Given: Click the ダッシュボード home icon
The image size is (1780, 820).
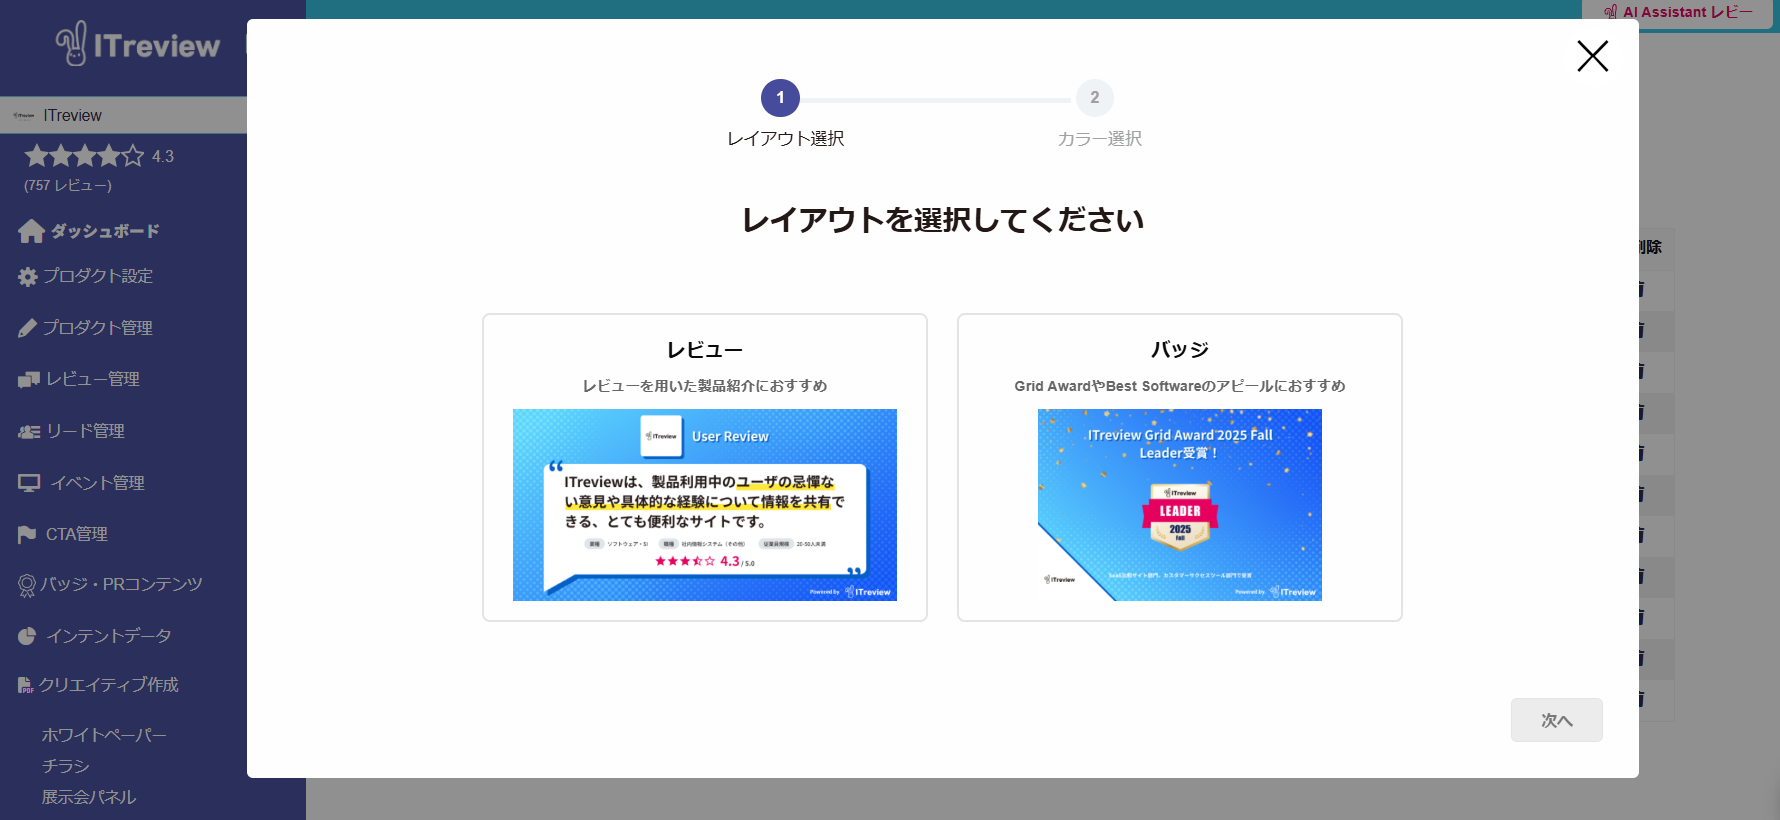Looking at the screenshot, I should pyautogui.click(x=31, y=231).
